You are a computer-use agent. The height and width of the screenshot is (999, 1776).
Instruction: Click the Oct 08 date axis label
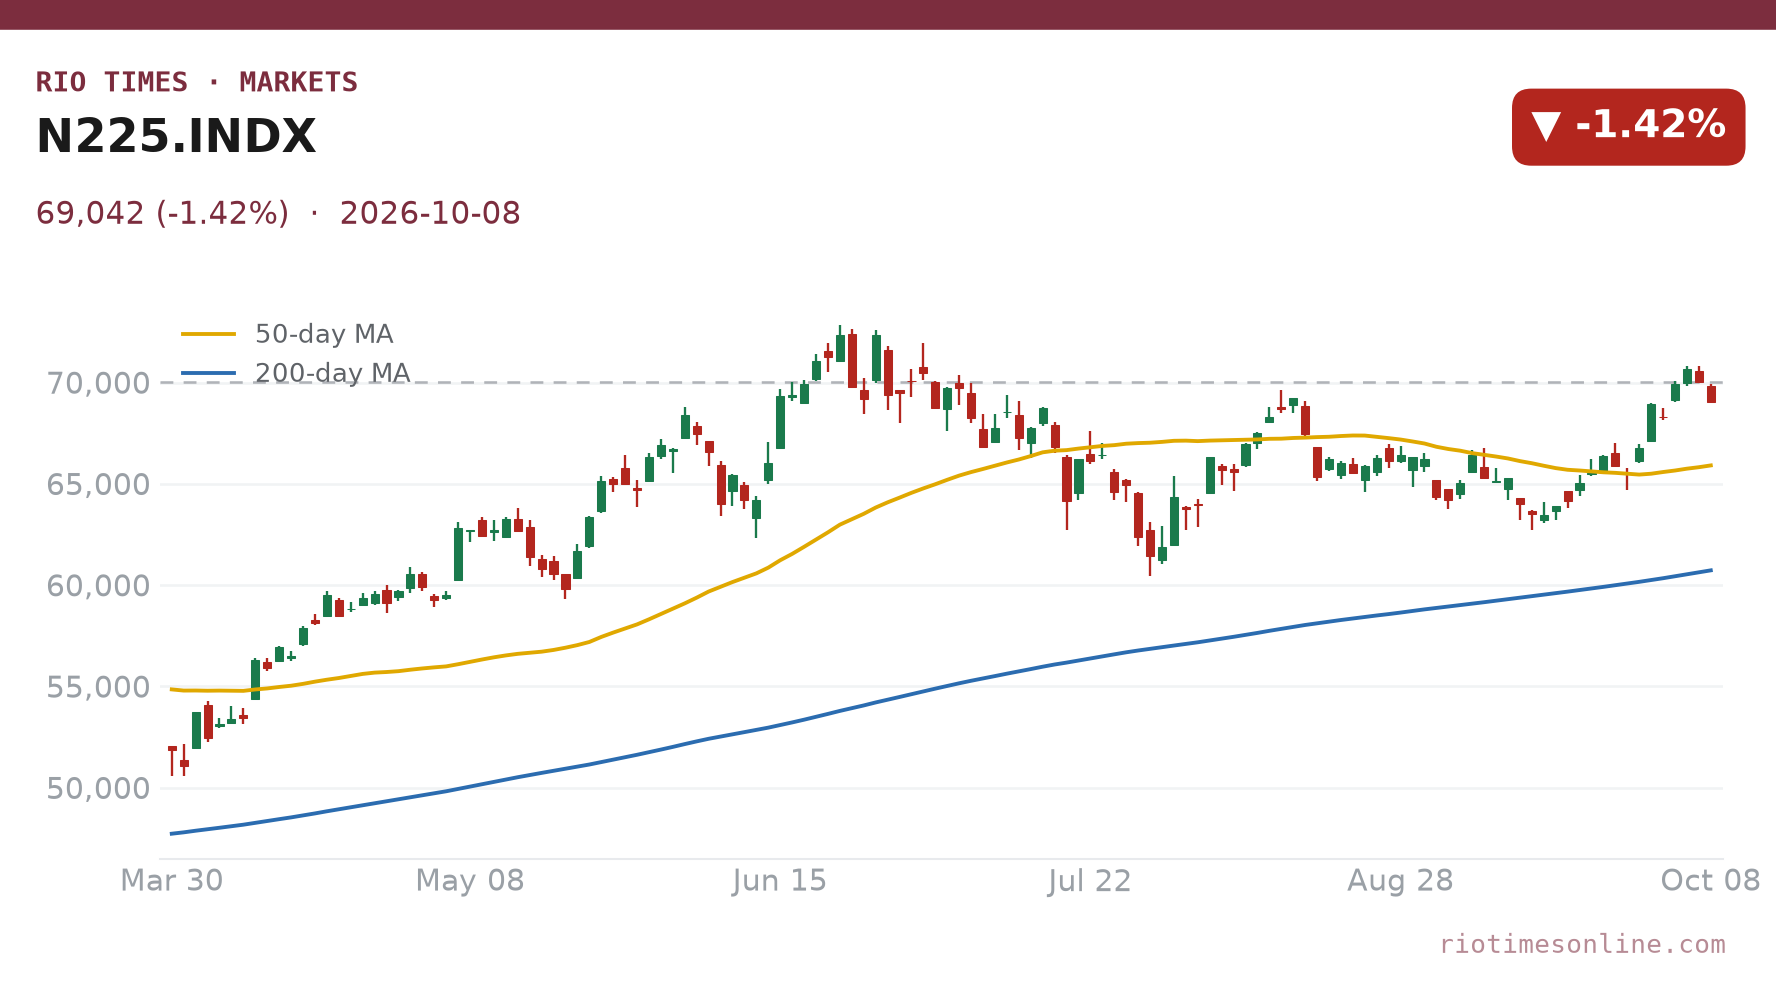(x=1710, y=881)
